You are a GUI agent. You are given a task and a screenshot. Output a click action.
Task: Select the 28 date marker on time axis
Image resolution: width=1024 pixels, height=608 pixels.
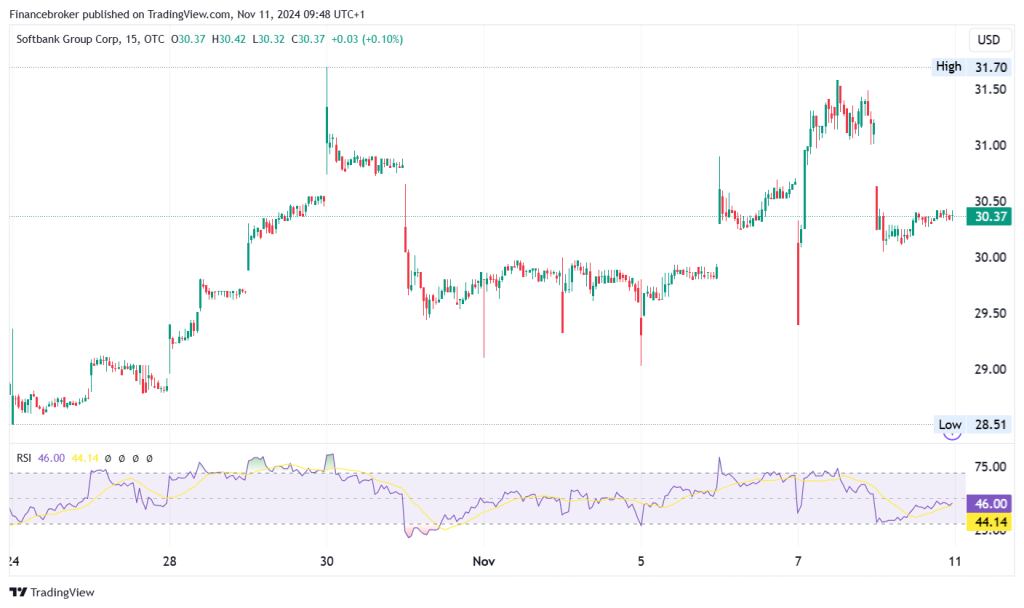(169, 562)
